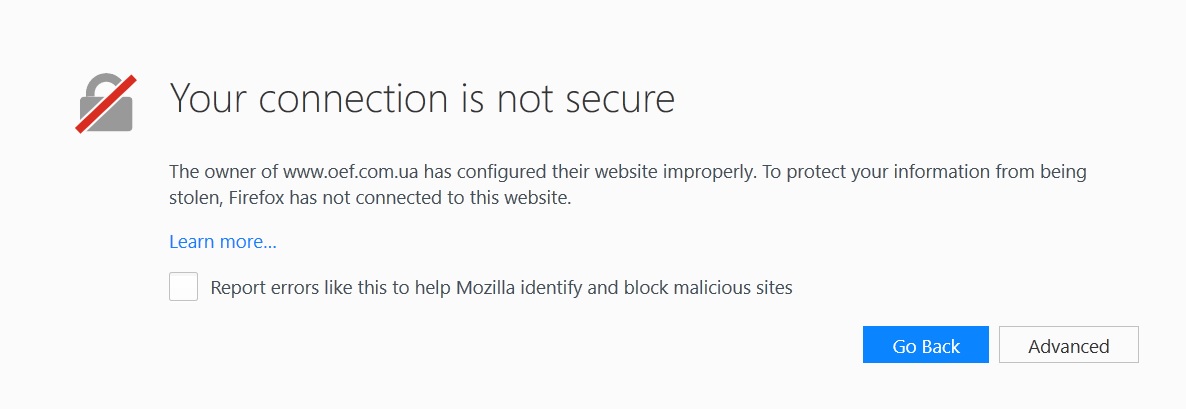Screen dimensions: 1186x409
Task: Click "The owner of" at paragraph start
Action: click(216, 172)
